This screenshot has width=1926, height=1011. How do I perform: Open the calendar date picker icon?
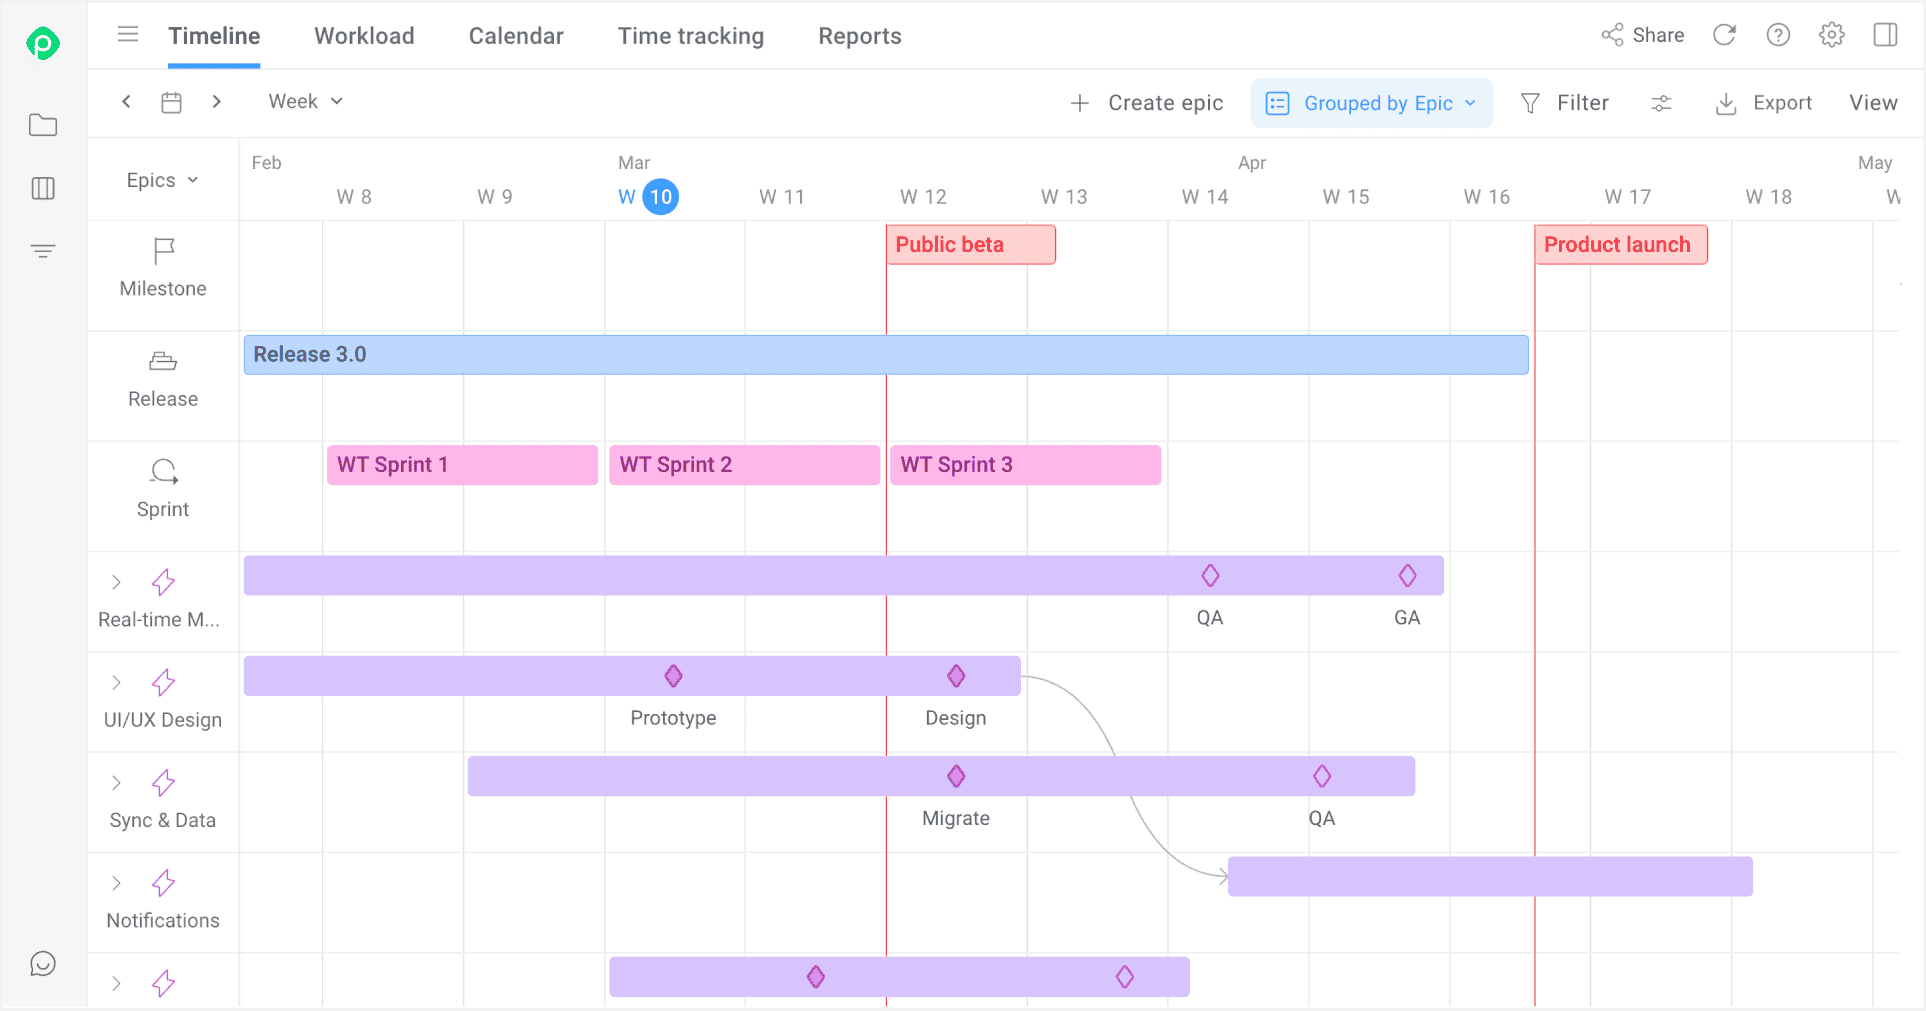pyautogui.click(x=172, y=102)
